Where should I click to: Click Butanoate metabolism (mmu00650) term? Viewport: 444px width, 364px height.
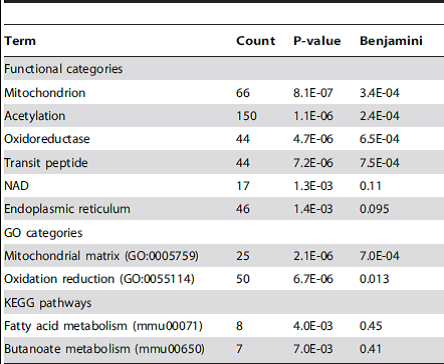pyautogui.click(x=104, y=349)
